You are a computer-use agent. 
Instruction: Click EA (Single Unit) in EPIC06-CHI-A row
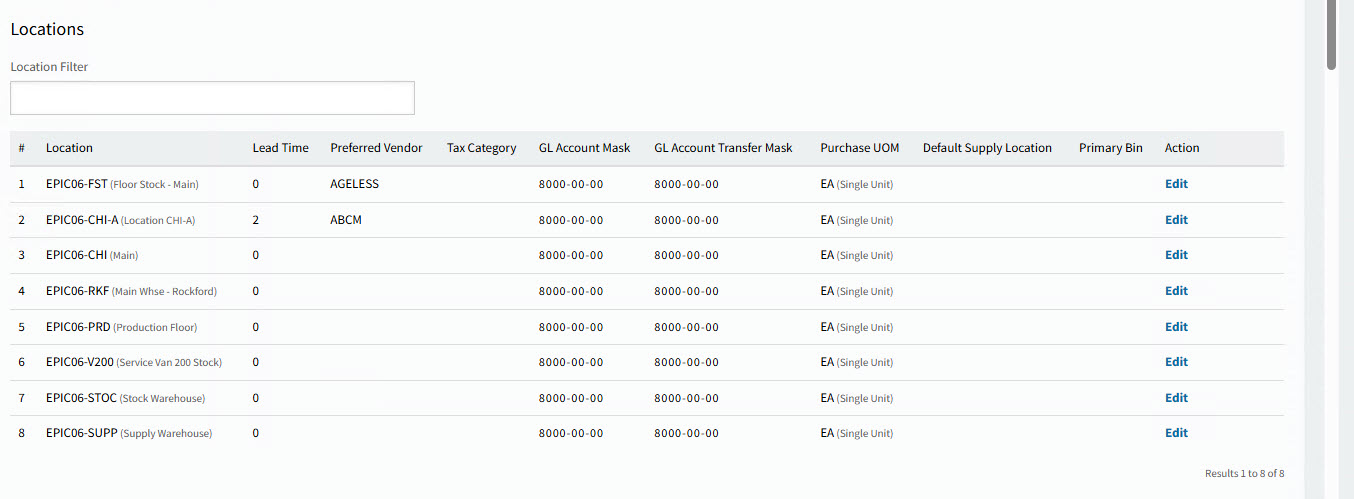coord(856,220)
